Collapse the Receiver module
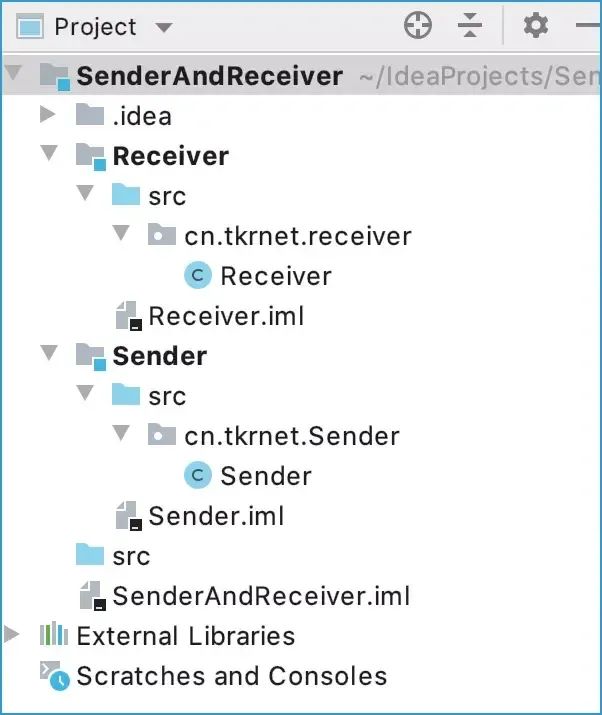 click(49, 153)
